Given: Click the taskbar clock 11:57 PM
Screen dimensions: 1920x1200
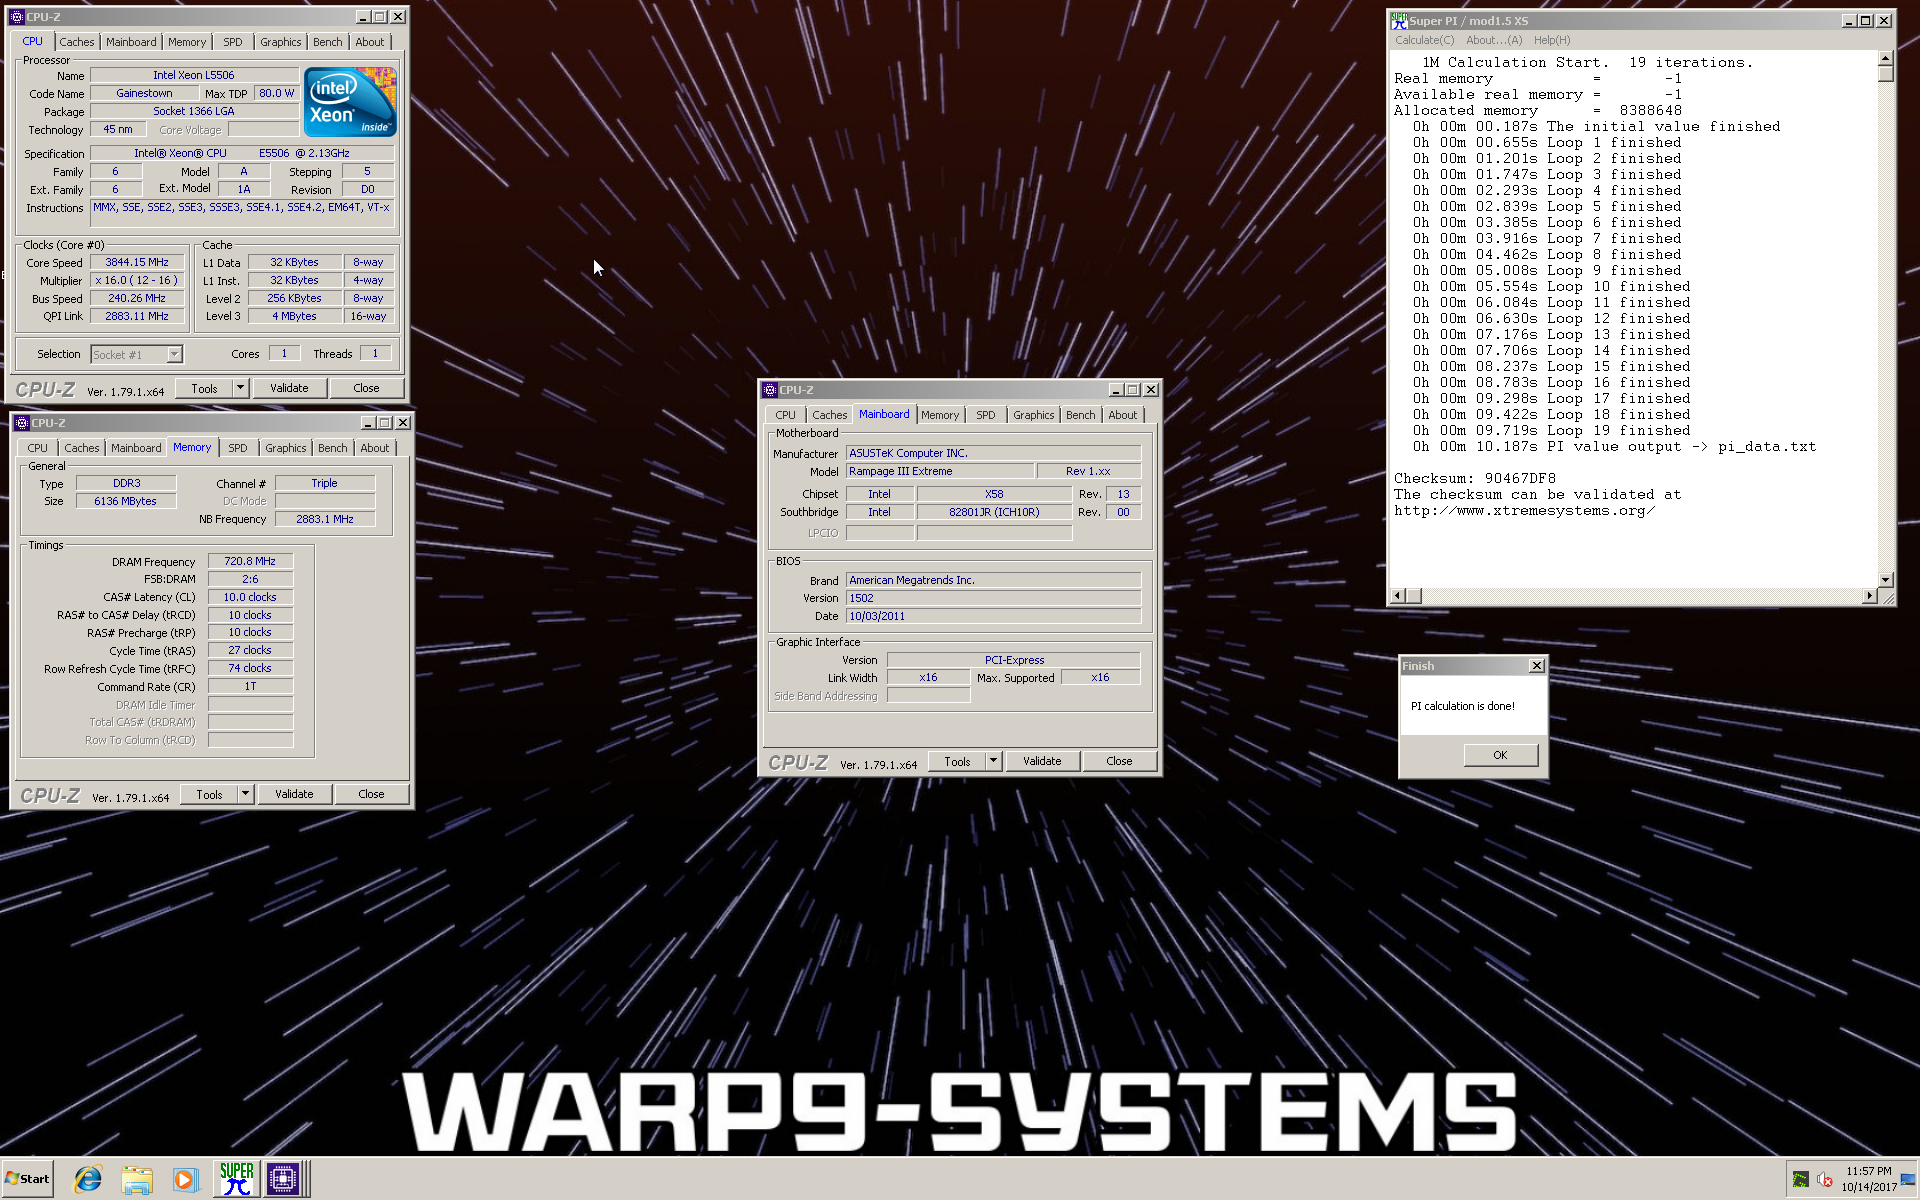Looking at the screenshot, I should click(1869, 1171).
